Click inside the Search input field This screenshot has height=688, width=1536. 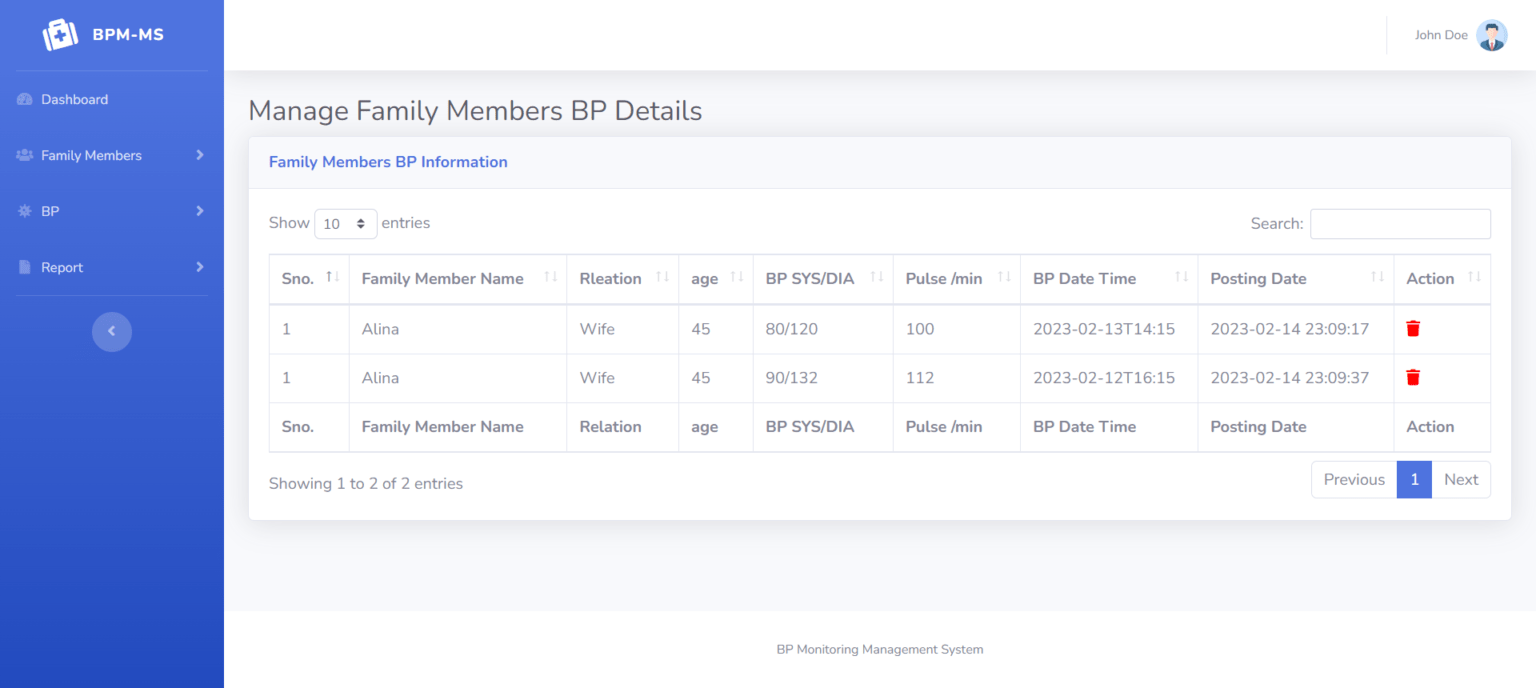tap(1399, 223)
